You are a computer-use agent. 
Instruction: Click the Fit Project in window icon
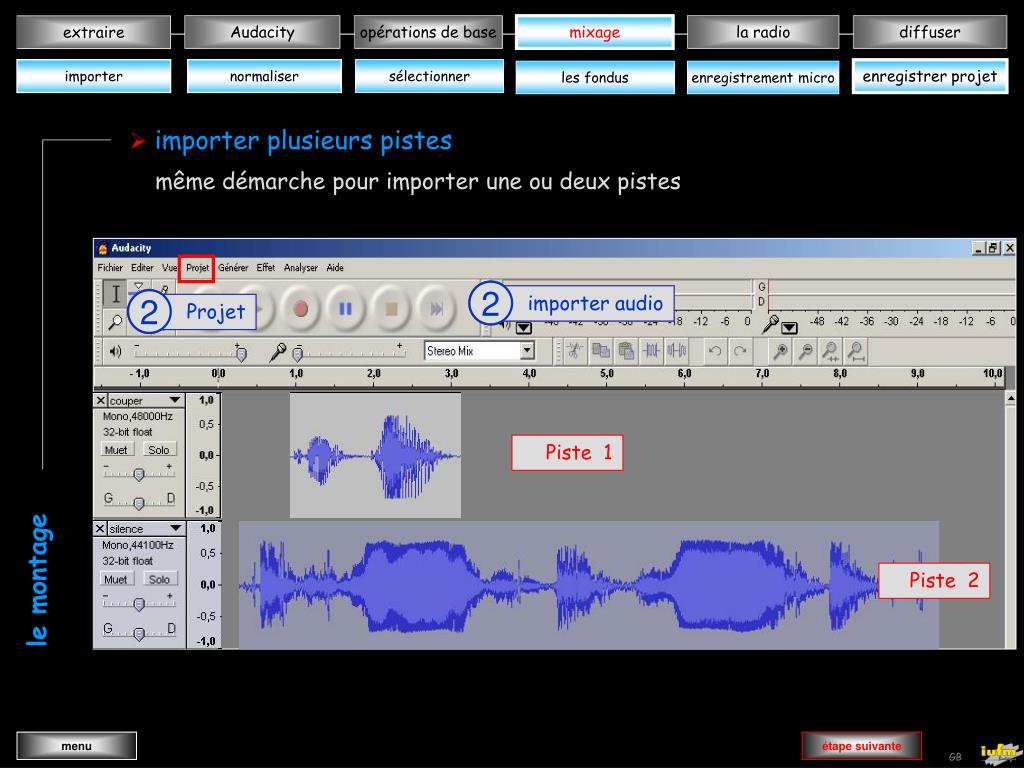click(x=856, y=351)
